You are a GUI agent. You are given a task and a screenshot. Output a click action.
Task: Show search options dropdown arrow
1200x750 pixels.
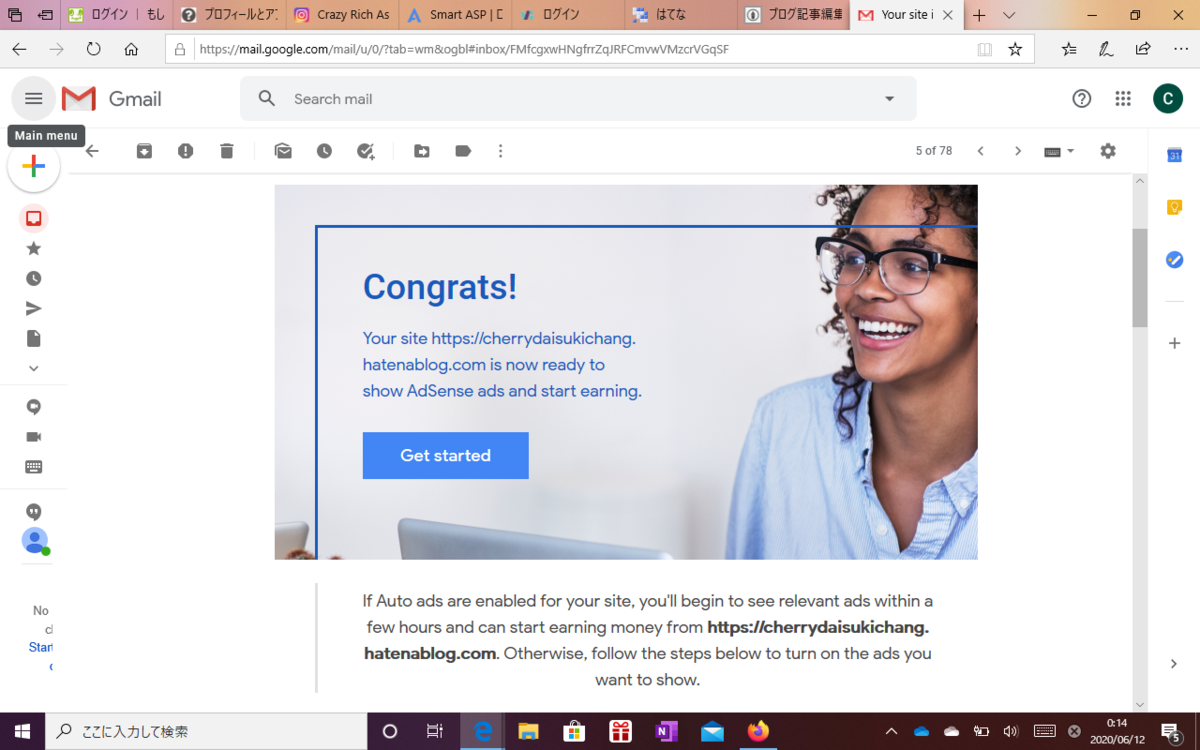click(x=890, y=99)
